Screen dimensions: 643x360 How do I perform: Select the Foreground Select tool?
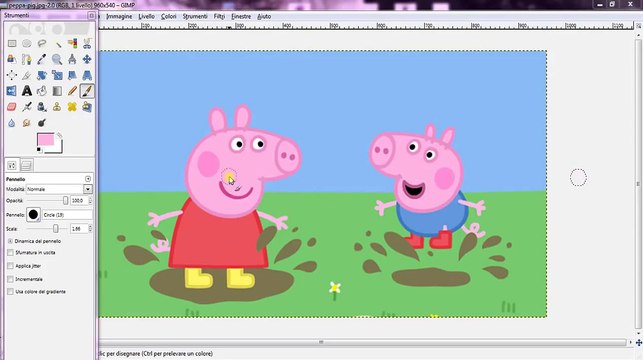[x=12, y=59]
